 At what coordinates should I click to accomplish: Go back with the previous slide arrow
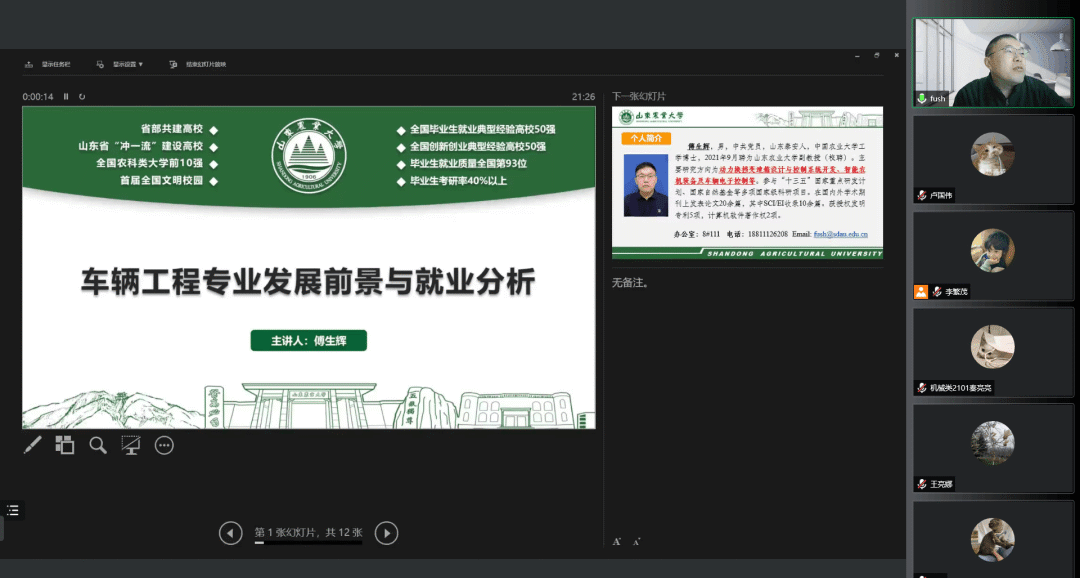click(x=230, y=533)
